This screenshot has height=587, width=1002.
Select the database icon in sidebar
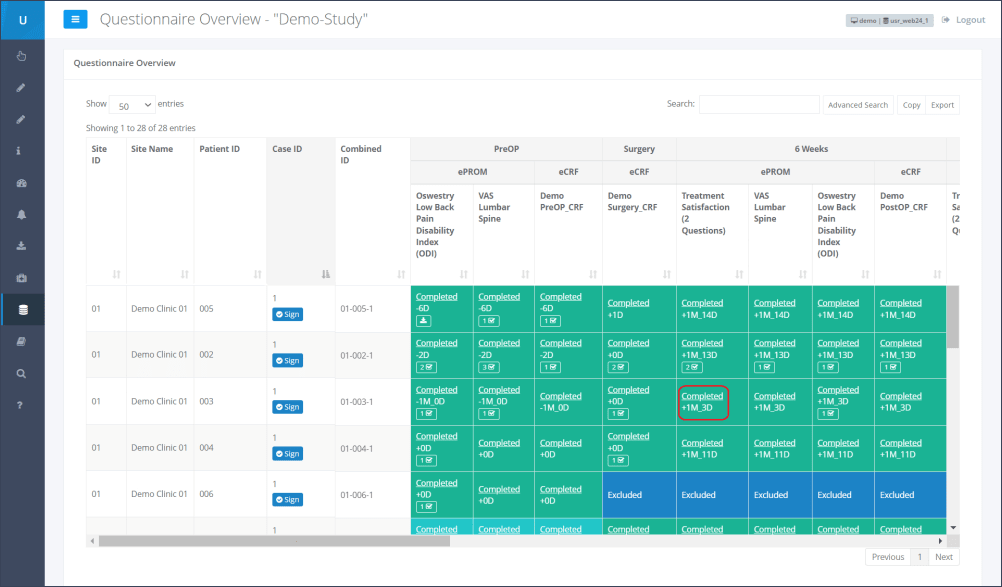tap(22, 310)
